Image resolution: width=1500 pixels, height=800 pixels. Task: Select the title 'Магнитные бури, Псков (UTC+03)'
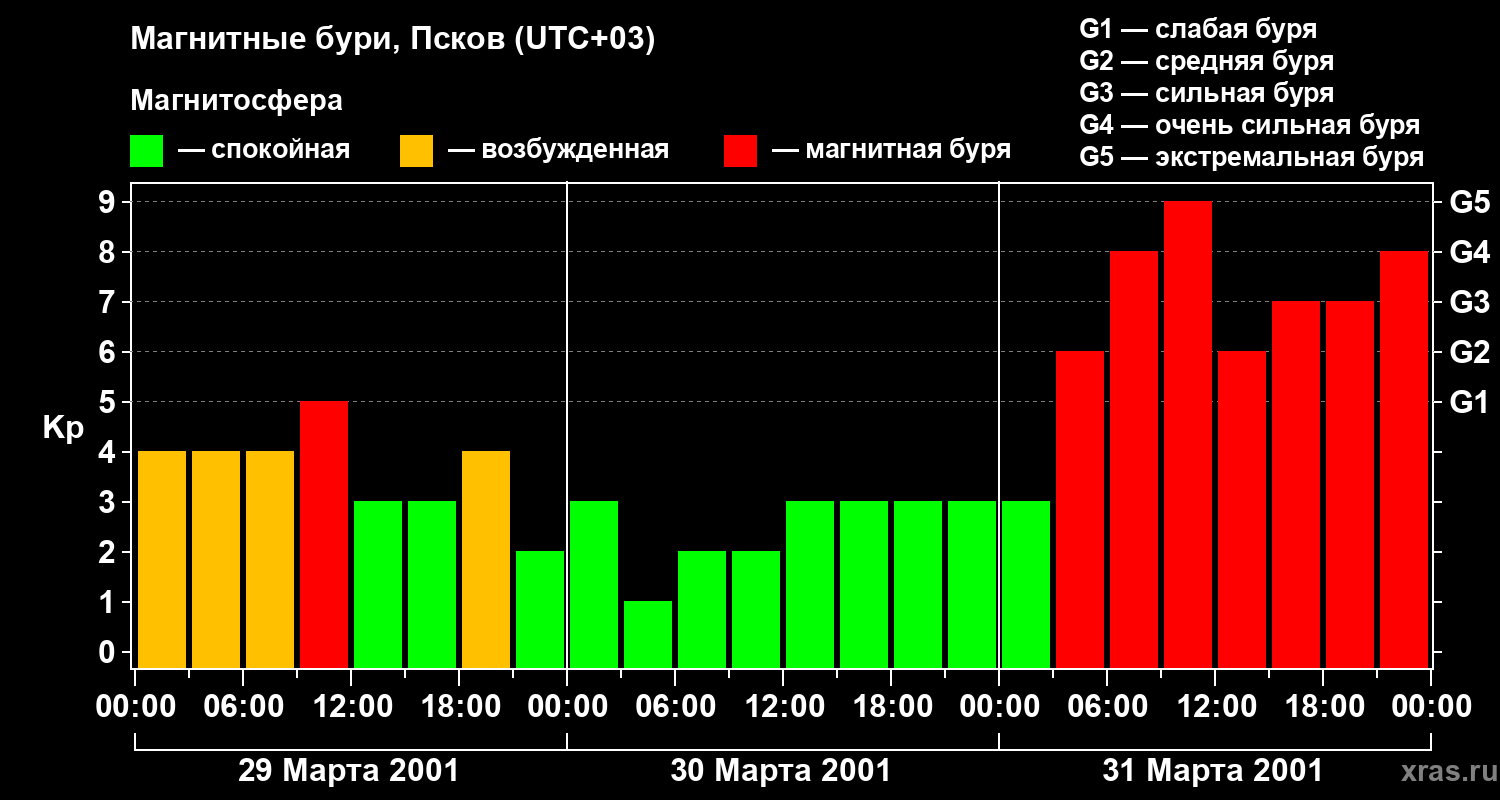(x=393, y=41)
